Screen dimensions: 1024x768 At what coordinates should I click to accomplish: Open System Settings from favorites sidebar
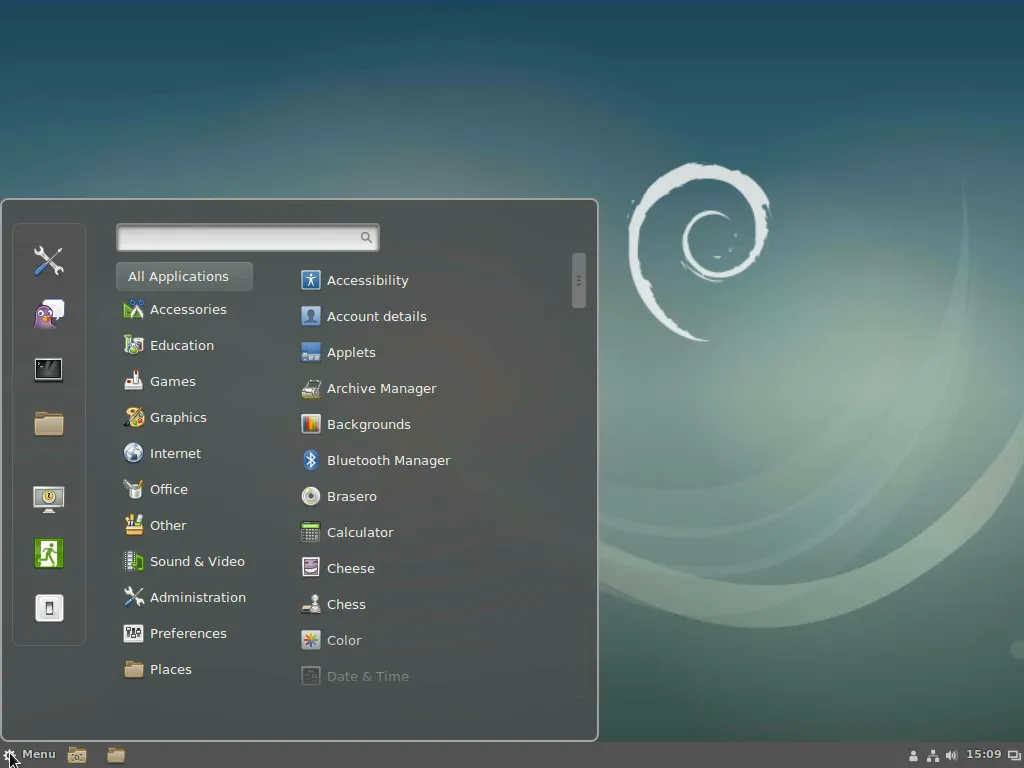coord(49,261)
